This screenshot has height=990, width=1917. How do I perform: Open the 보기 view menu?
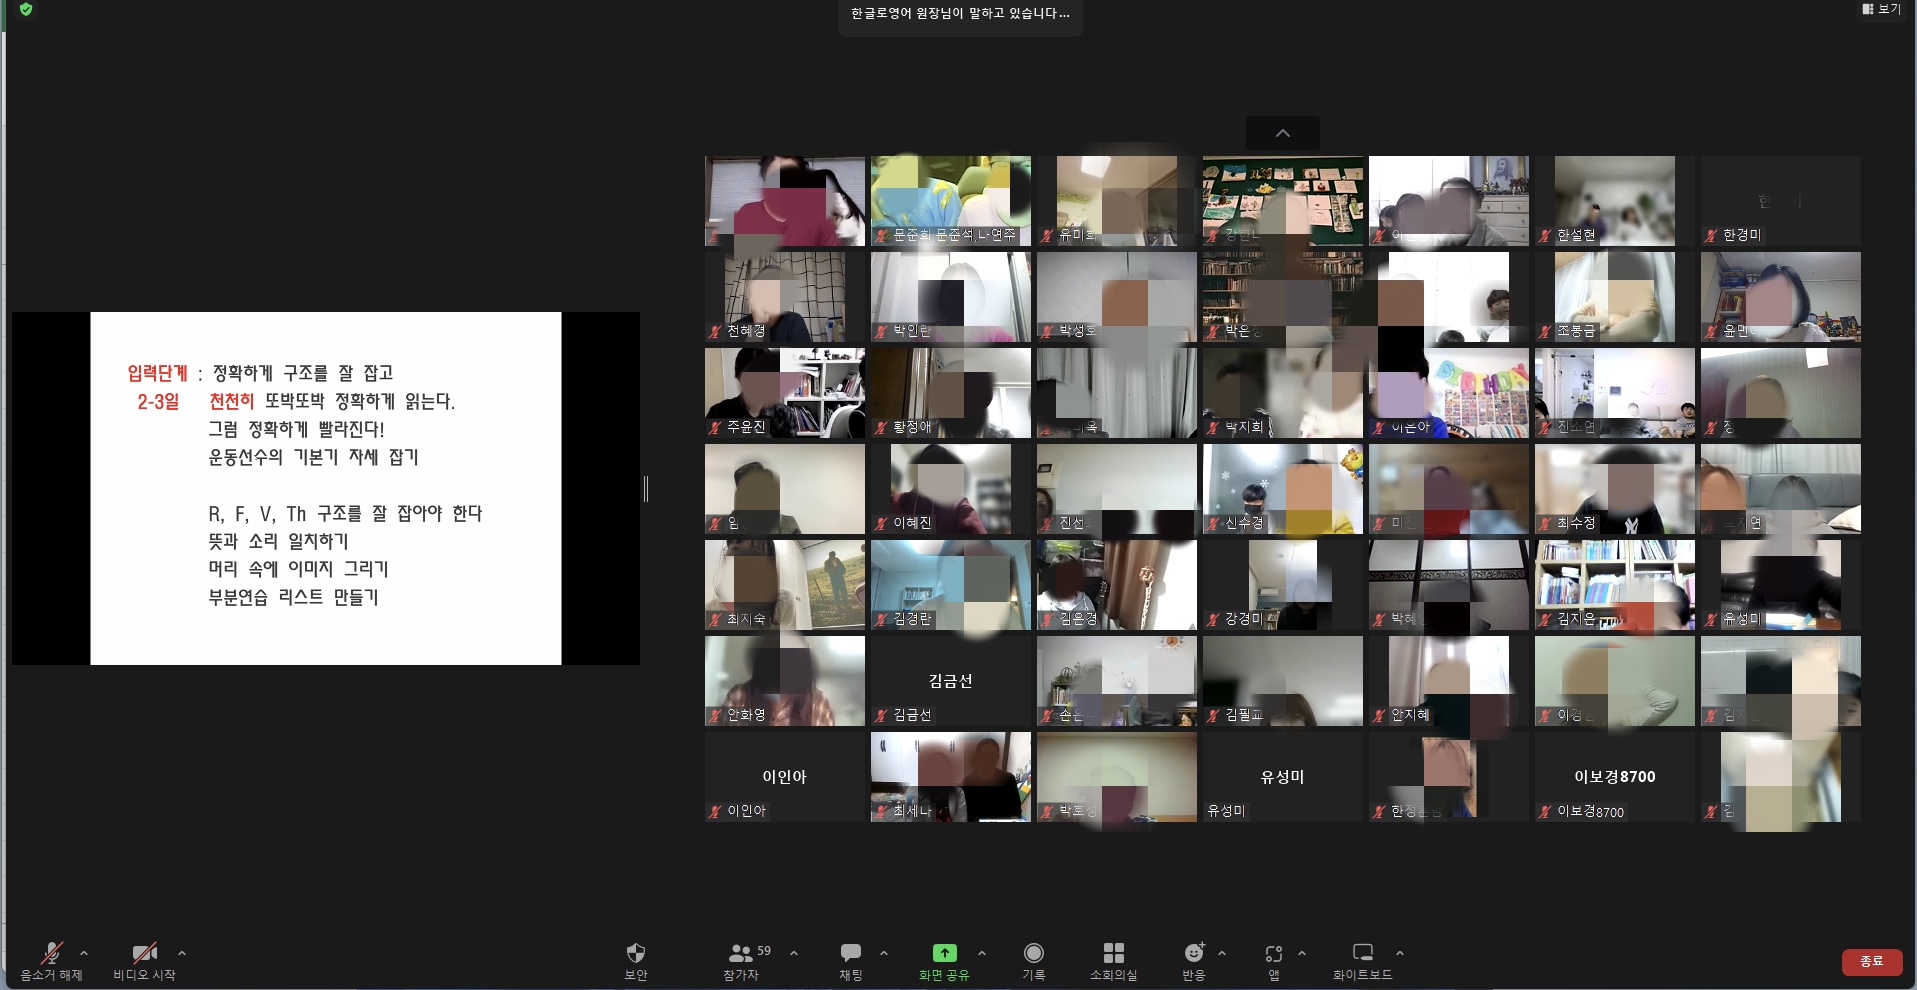[1881, 9]
